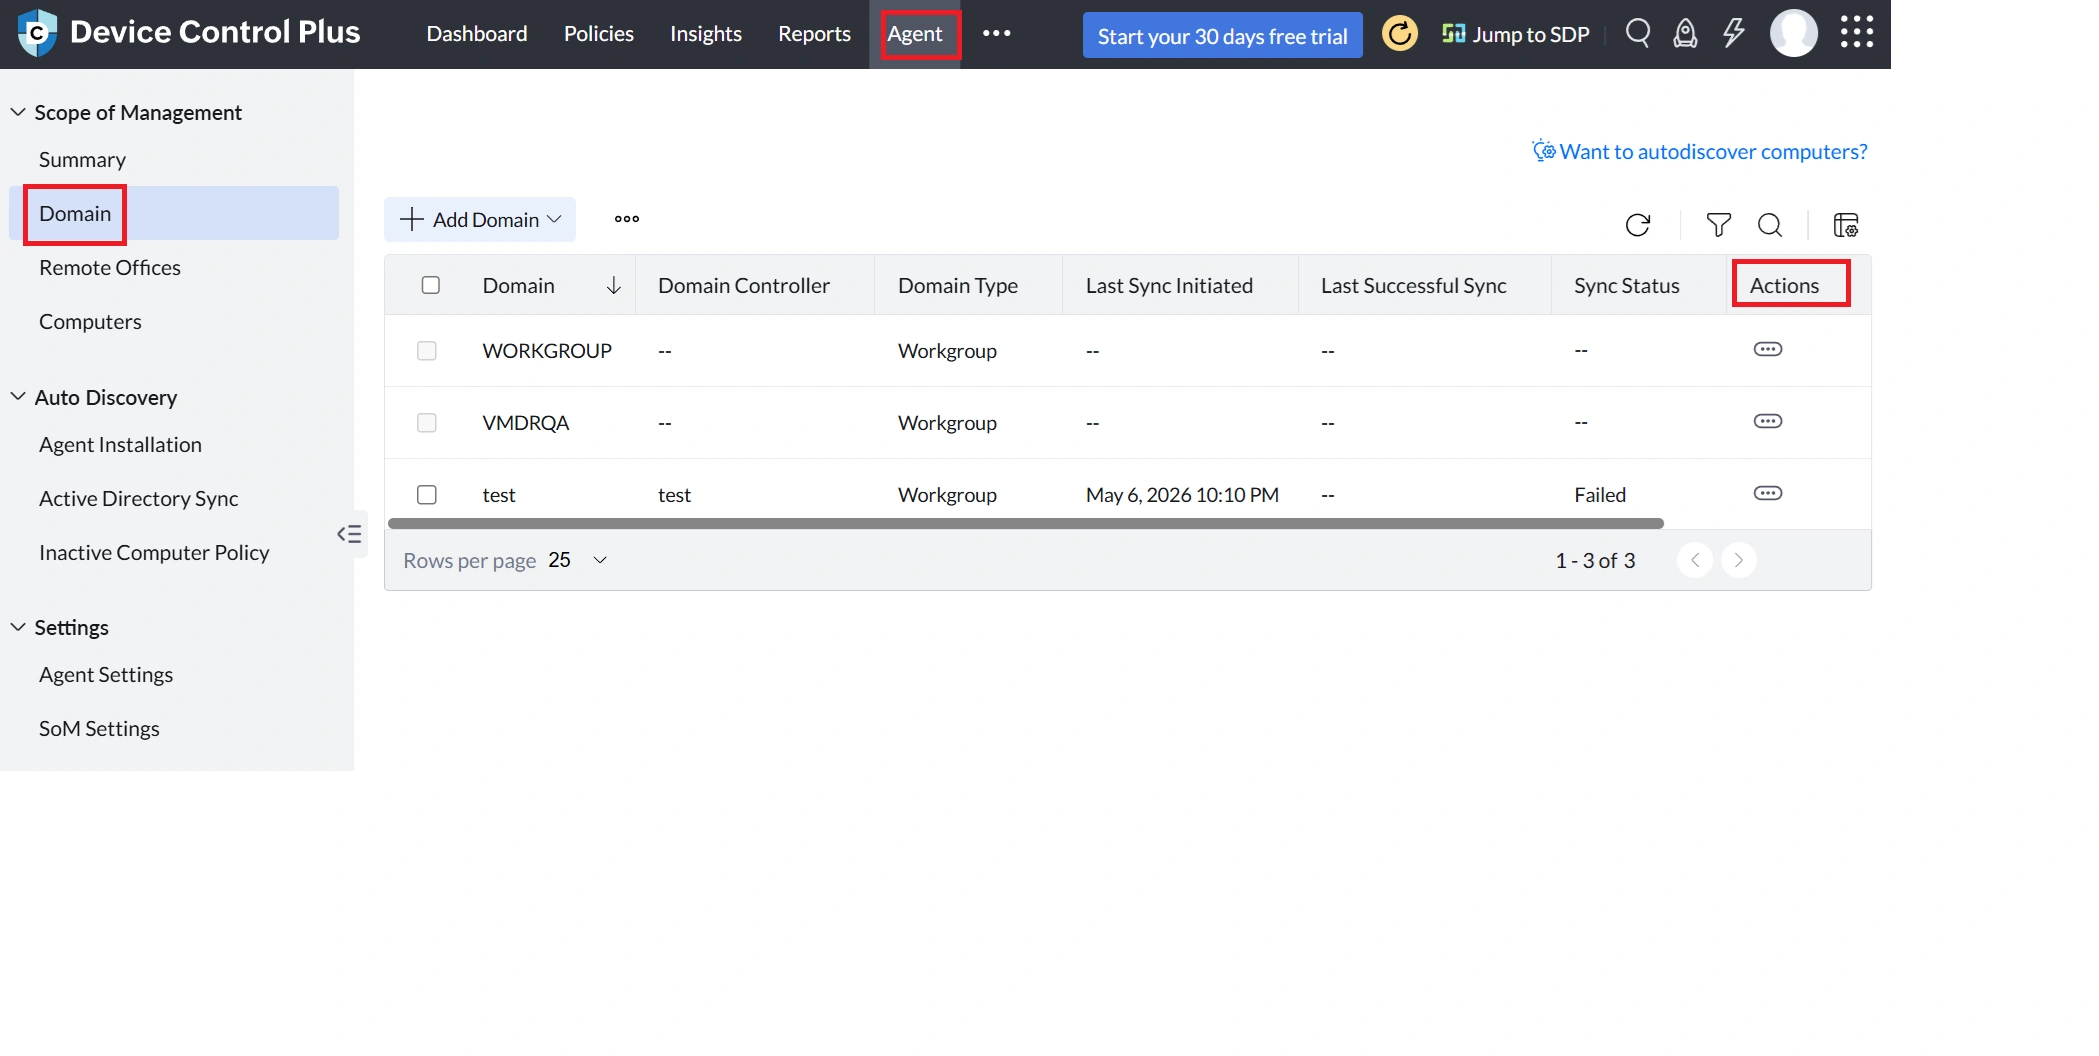2099x1056 pixels.
Task: Open SoM Settings in the sidebar
Action: click(99, 729)
